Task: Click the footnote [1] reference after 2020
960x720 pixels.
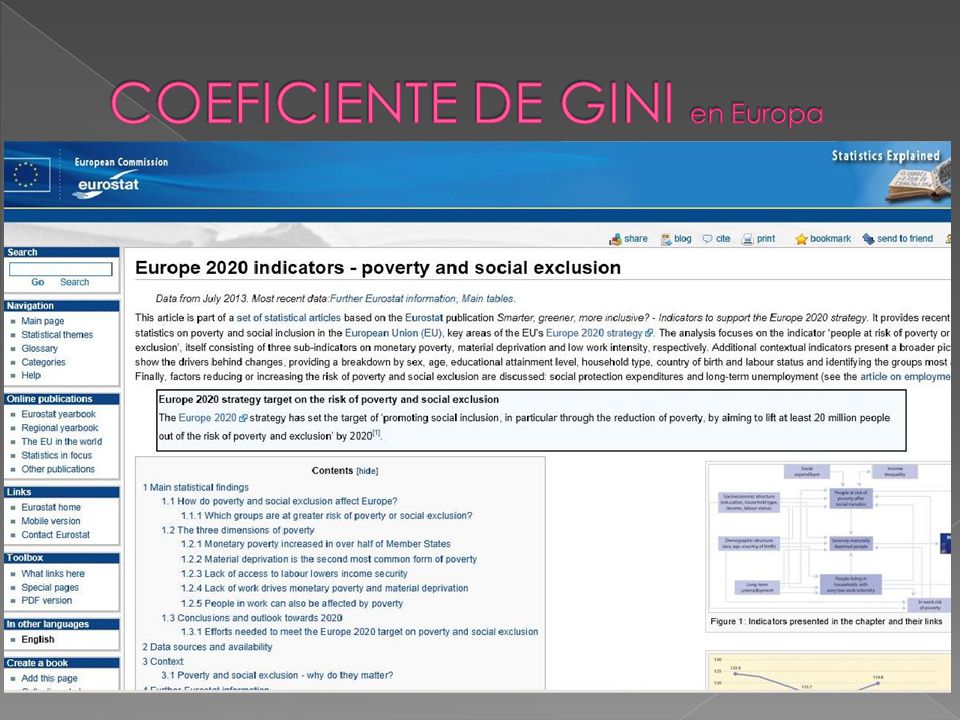Action: tap(377, 433)
